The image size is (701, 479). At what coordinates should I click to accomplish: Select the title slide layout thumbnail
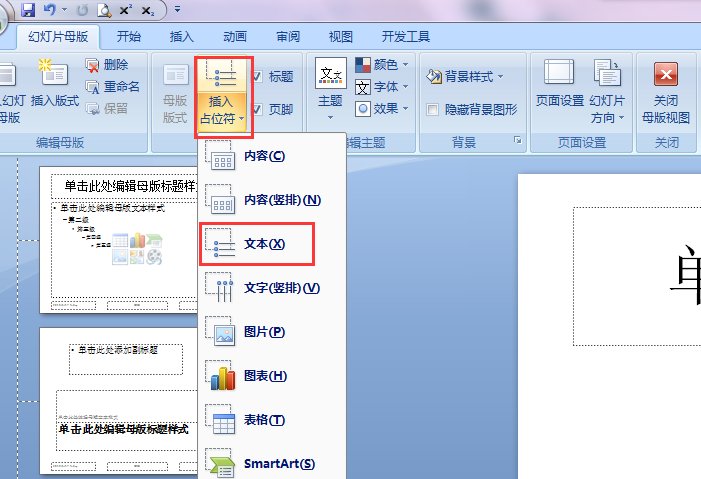pyautogui.click(x=118, y=401)
